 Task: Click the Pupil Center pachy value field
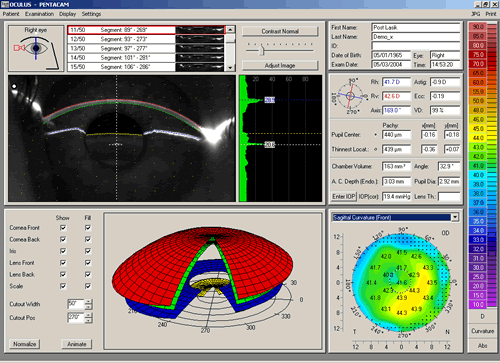click(396, 135)
